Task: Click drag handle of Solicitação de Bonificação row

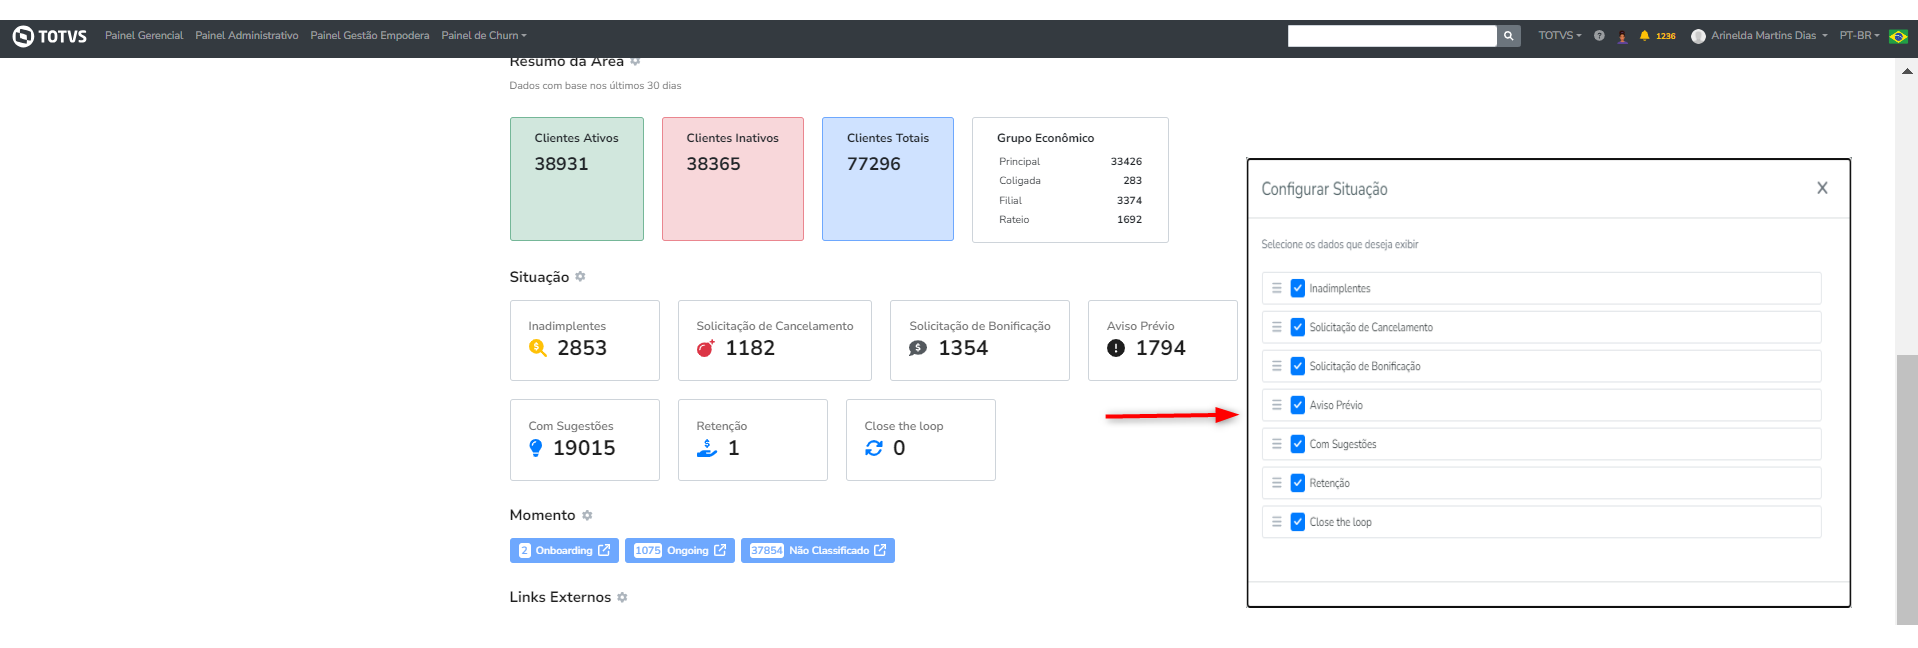Action: 1277,366
